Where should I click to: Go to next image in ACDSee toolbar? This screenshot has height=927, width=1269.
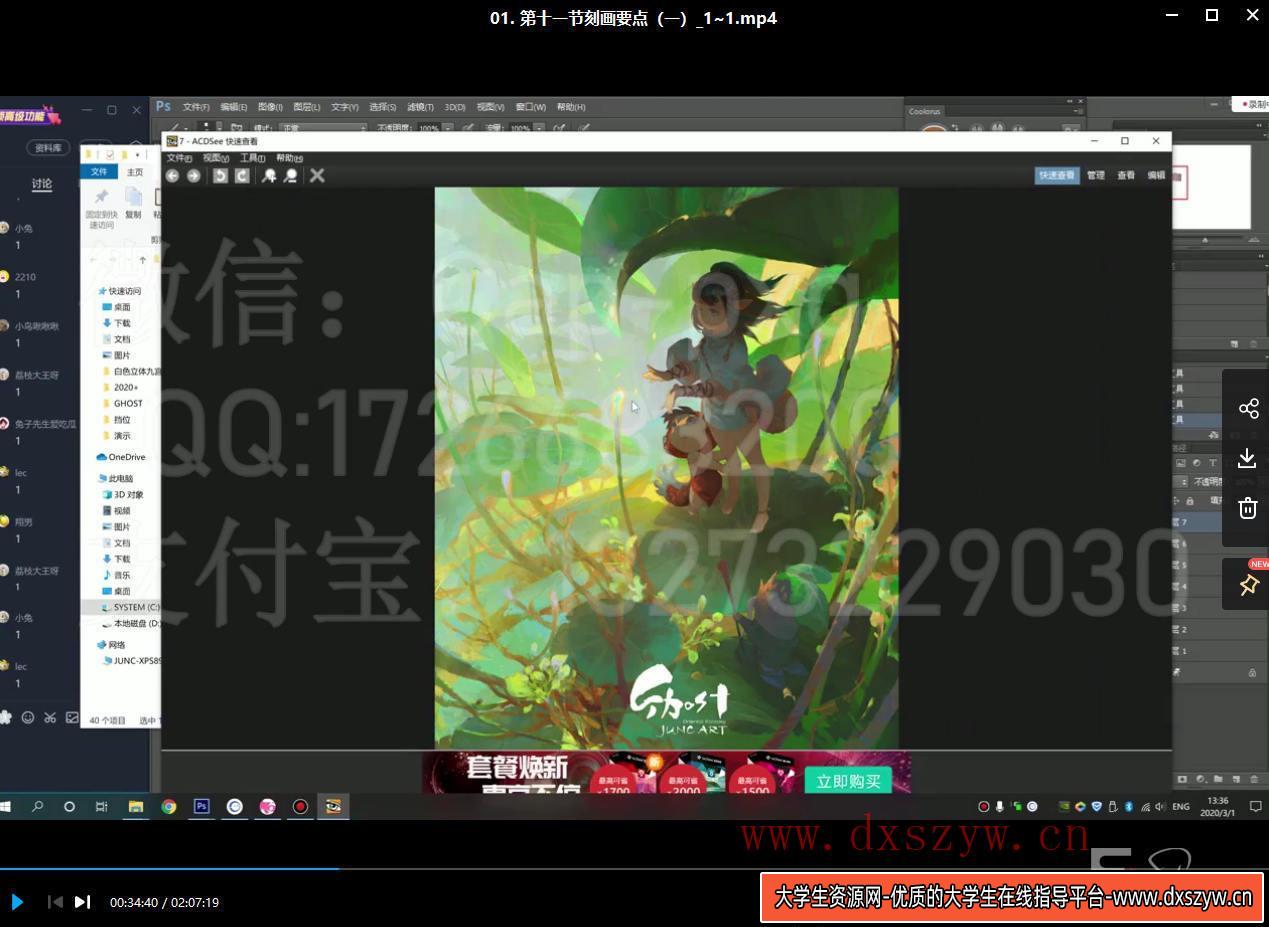[194, 176]
